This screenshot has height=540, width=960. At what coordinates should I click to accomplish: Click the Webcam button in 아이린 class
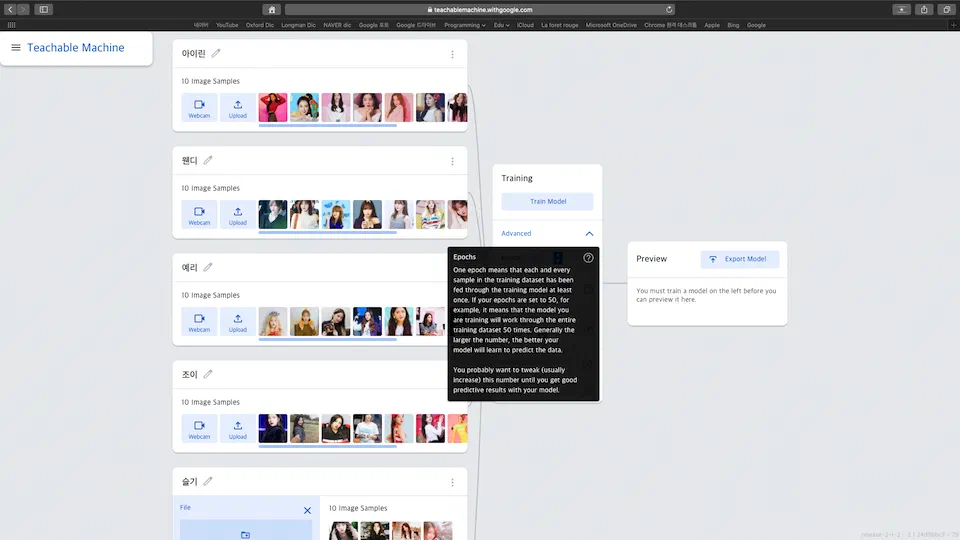click(199, 108)
